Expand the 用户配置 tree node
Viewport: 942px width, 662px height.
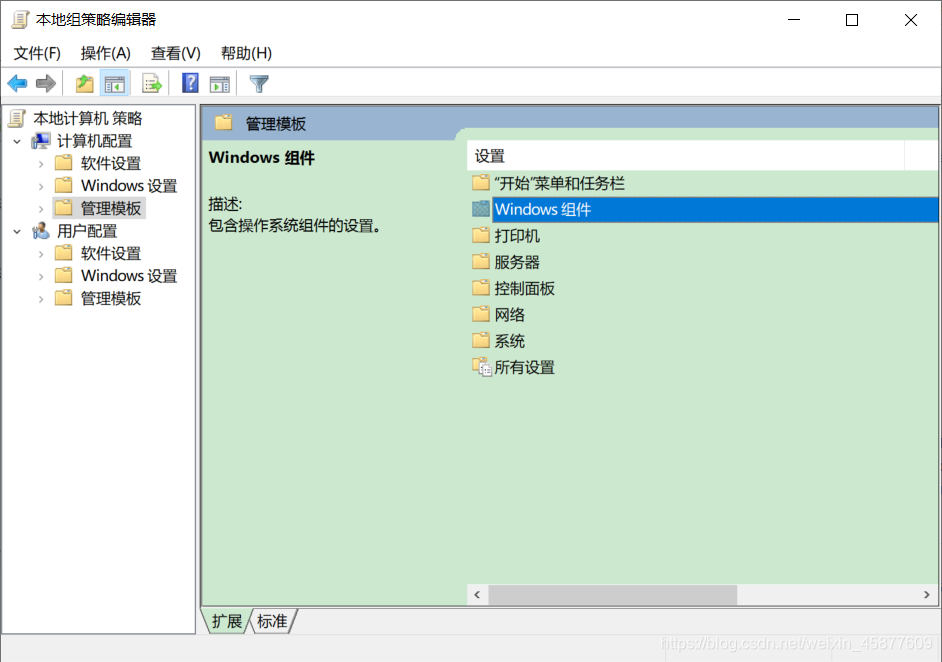pyautogui.click(x=16, y=230)
